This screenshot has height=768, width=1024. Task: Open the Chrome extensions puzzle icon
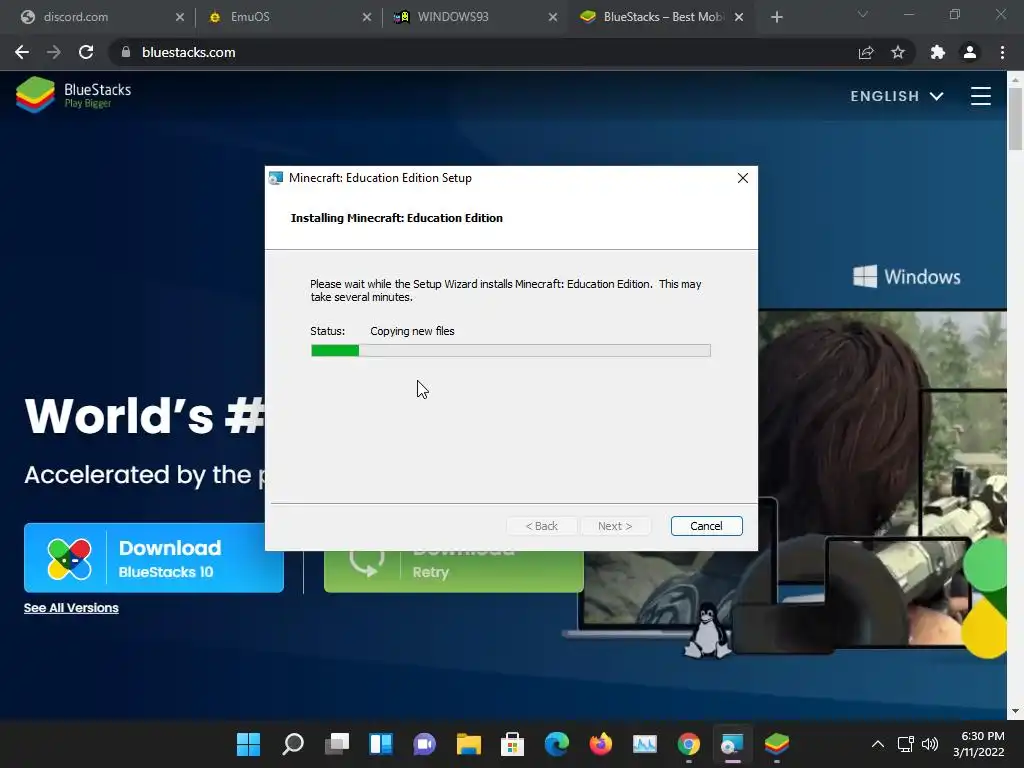[x=938, y=52]
